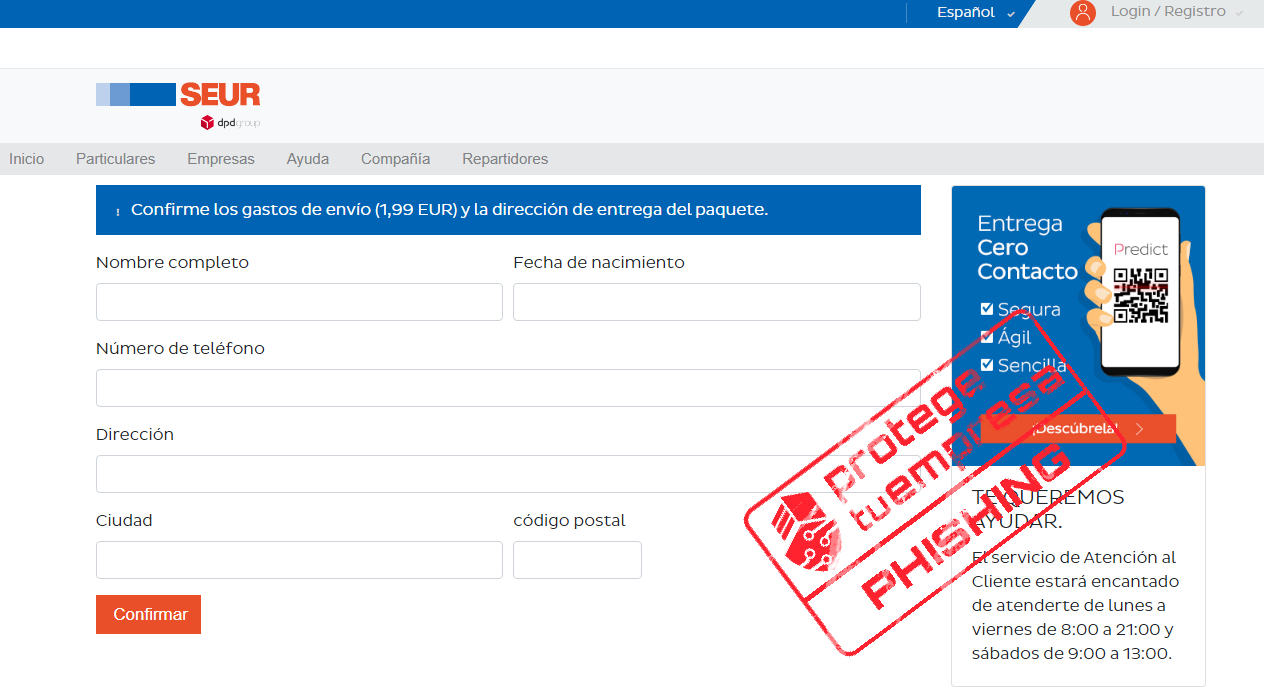Click the Fecha de nacimiento field
1264x693 pixels.
tap(717, 302)
